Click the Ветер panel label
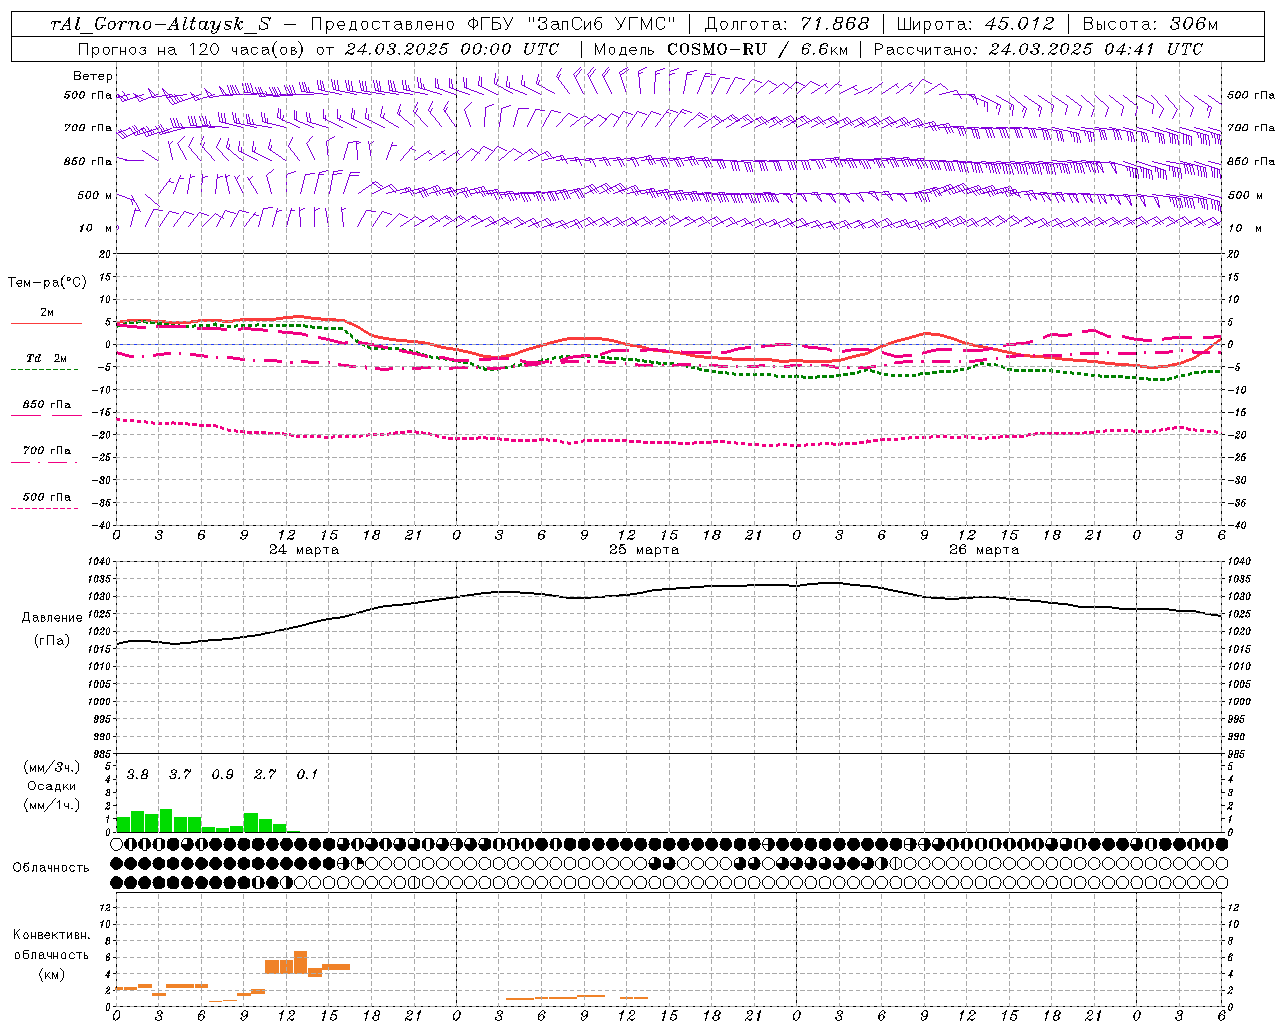The height and width of the screenshot is (1024, 1280). (93, 76)
